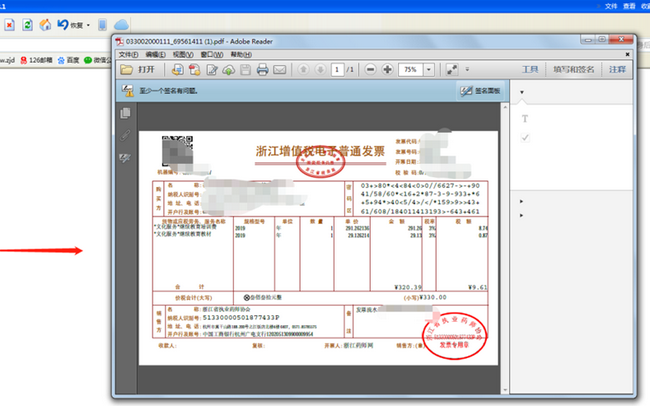Viewport: 650px width, 406px height.
Task: Select the Add Text 'T' tool
Action: (524, 119)
